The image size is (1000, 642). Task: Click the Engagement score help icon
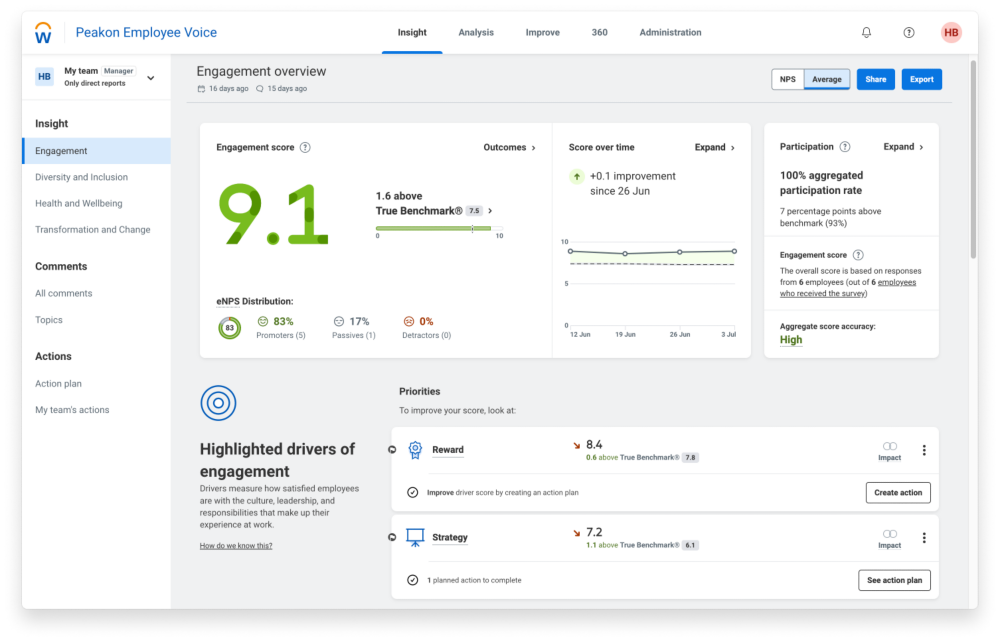pos(305,148)
